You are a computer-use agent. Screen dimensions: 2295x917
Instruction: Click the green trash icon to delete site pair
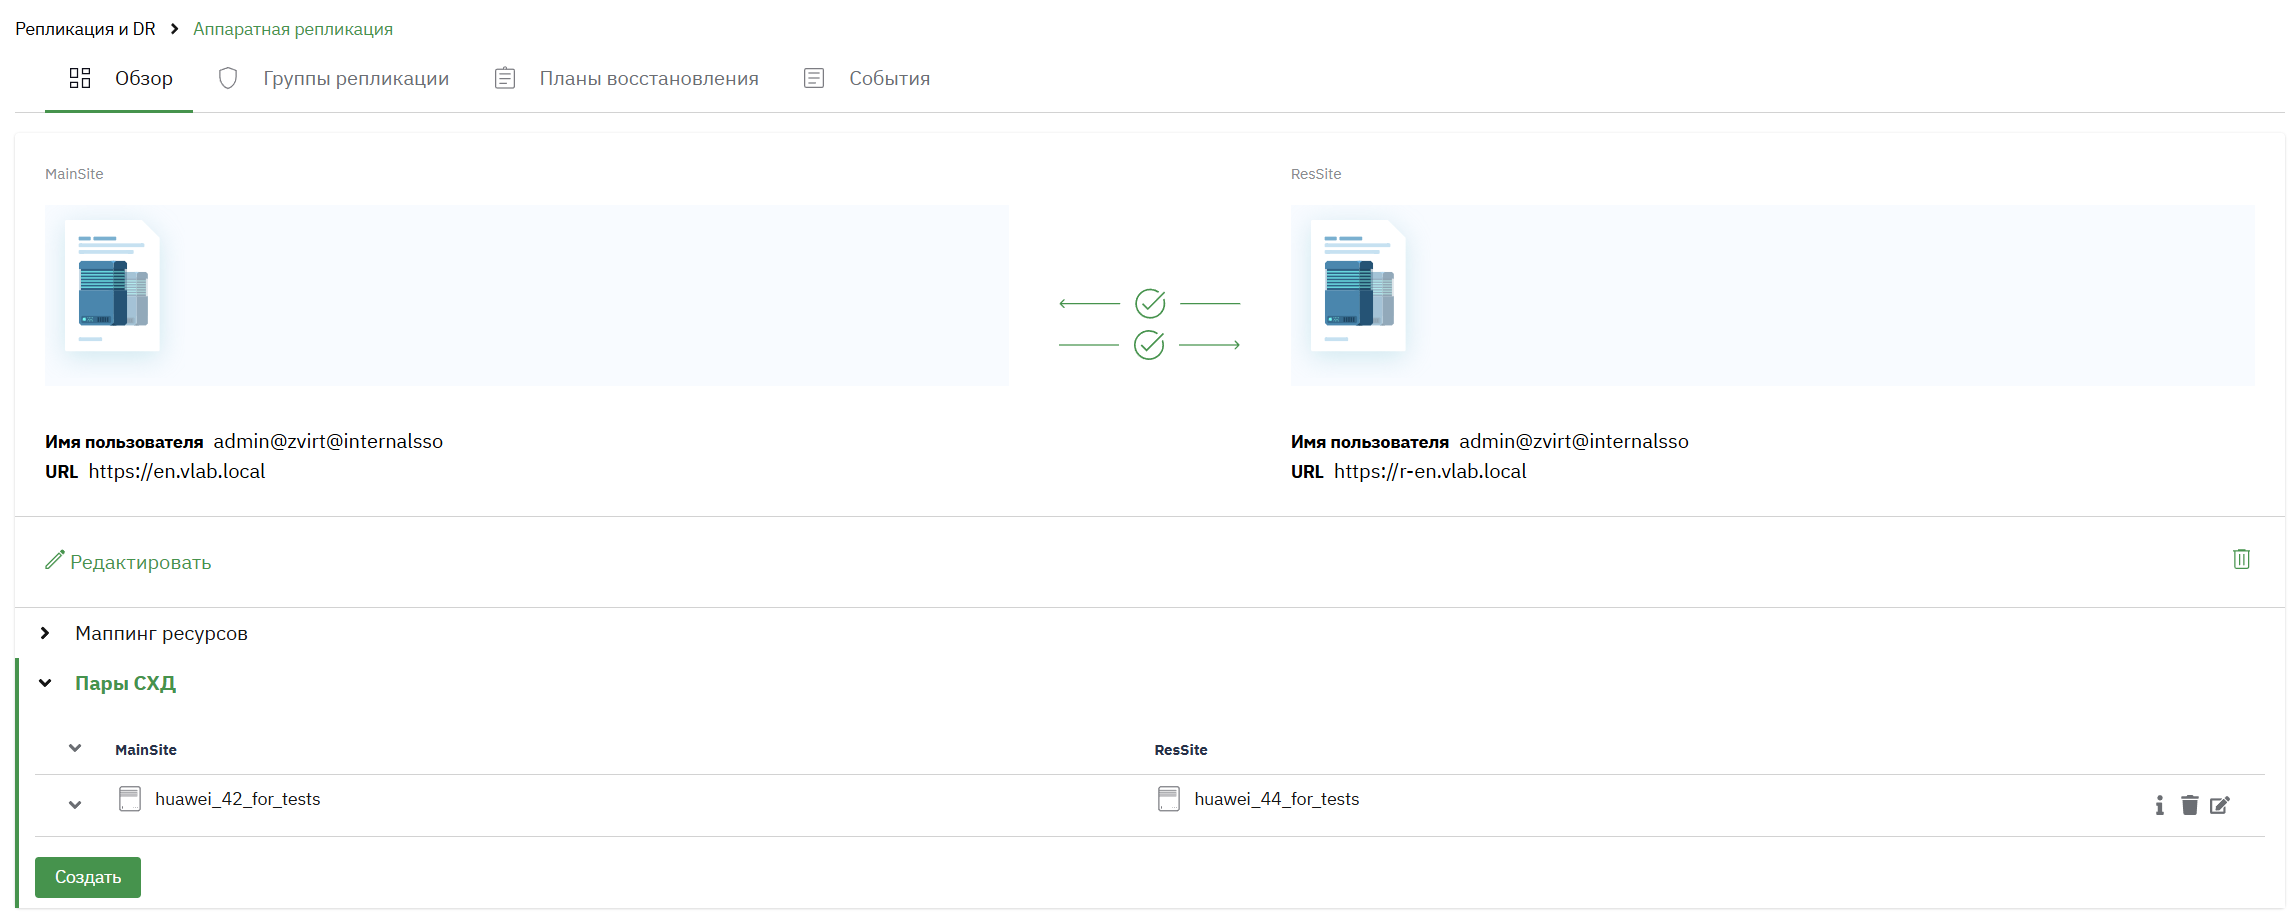click(2241, 559)
